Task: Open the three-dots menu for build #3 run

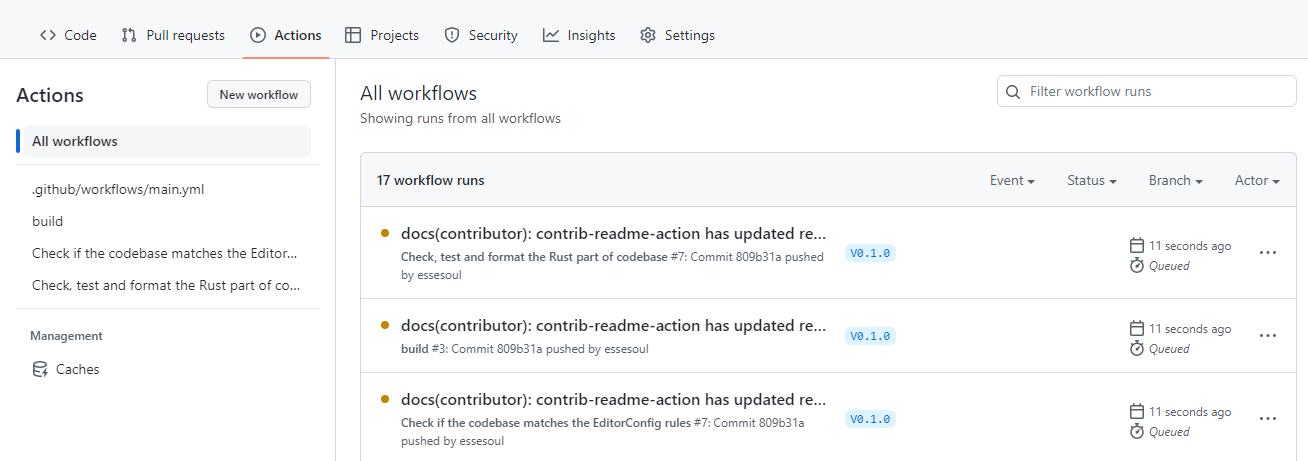Action: coord(1268,336)
